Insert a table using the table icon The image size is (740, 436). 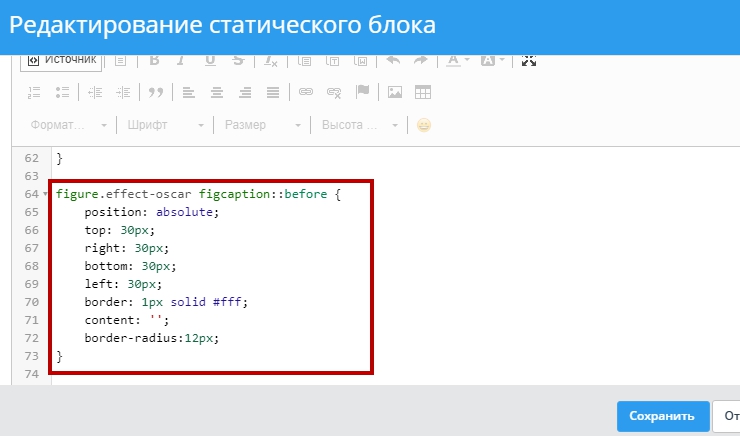[423, 92]
